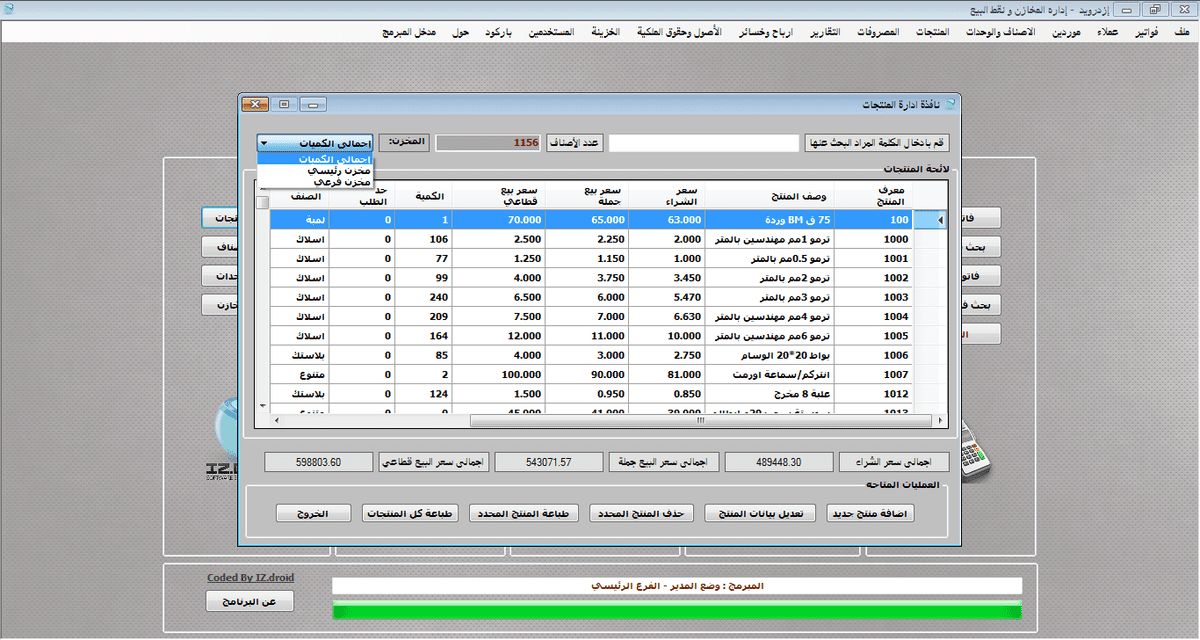
Task: Choose اجمالي الكميات from the dropdown list
Action: (315, 160)
